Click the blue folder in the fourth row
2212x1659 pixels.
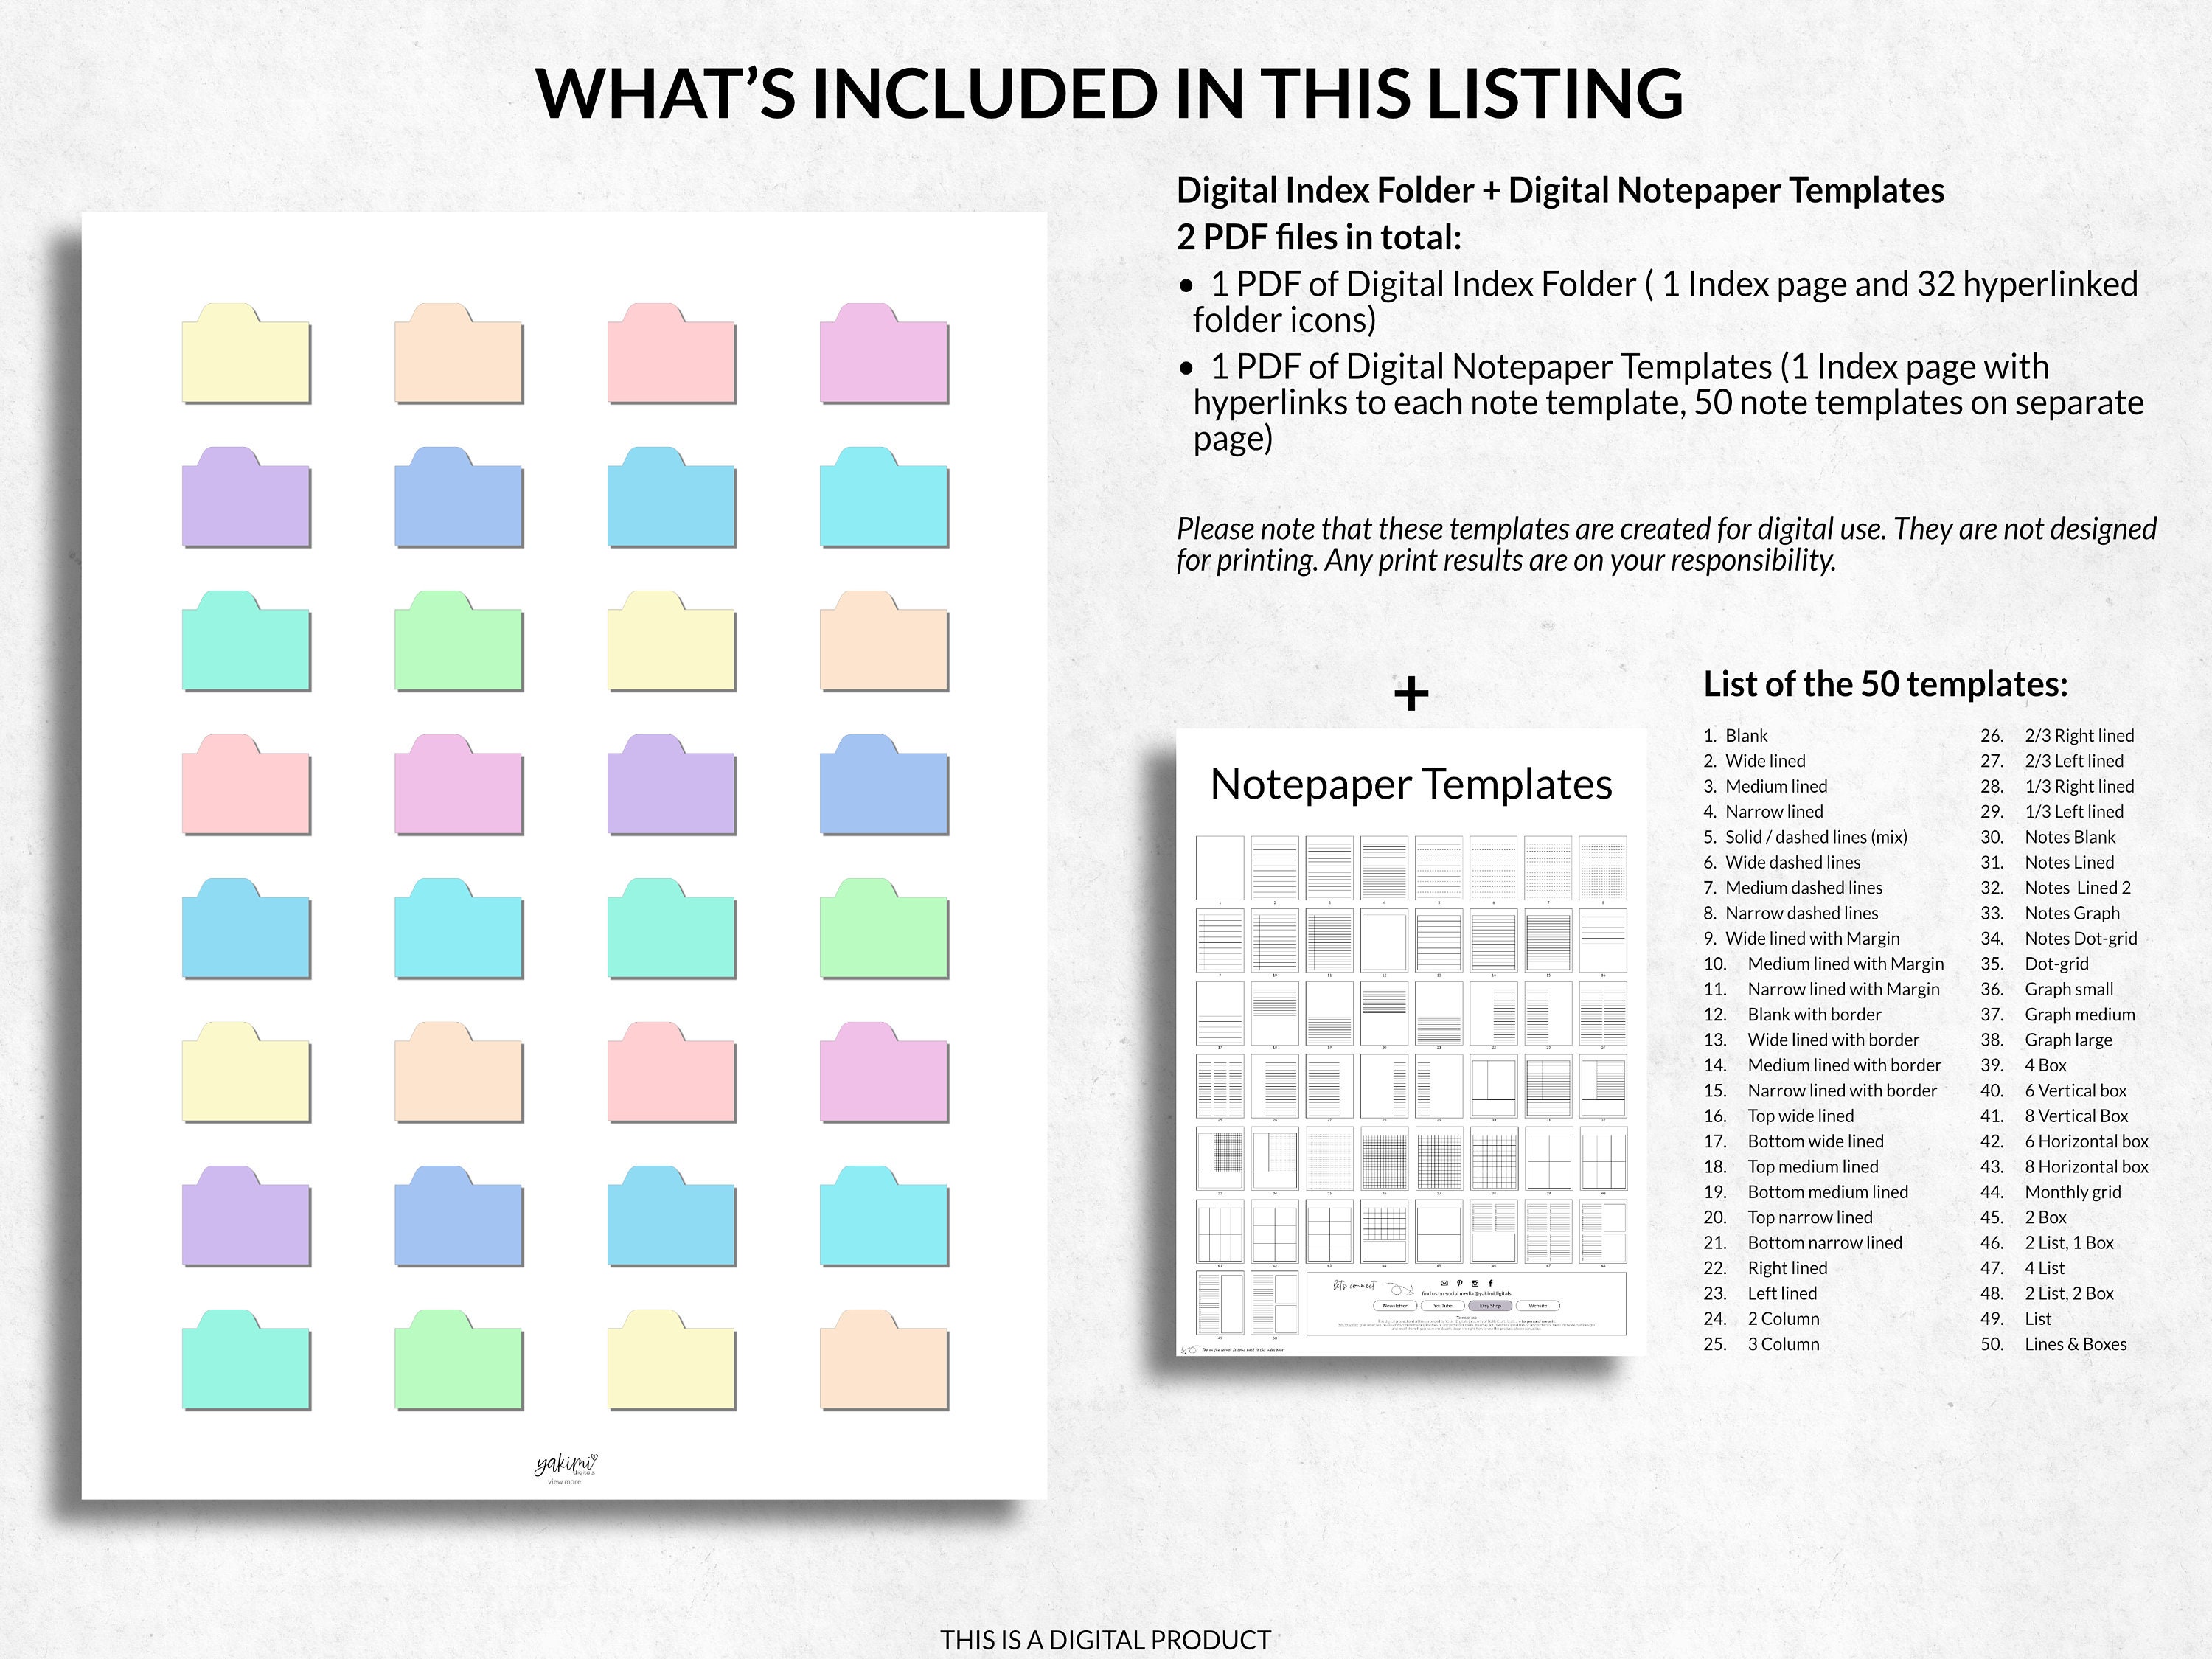884,785
